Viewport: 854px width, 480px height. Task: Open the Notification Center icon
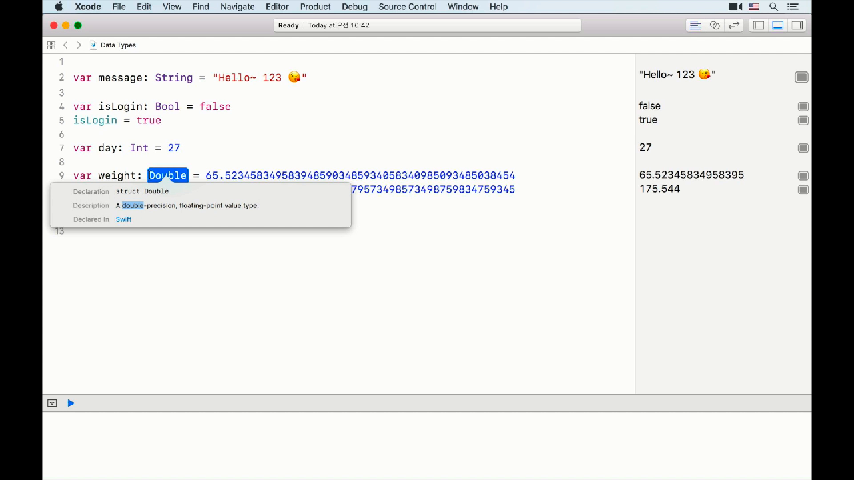793,7
